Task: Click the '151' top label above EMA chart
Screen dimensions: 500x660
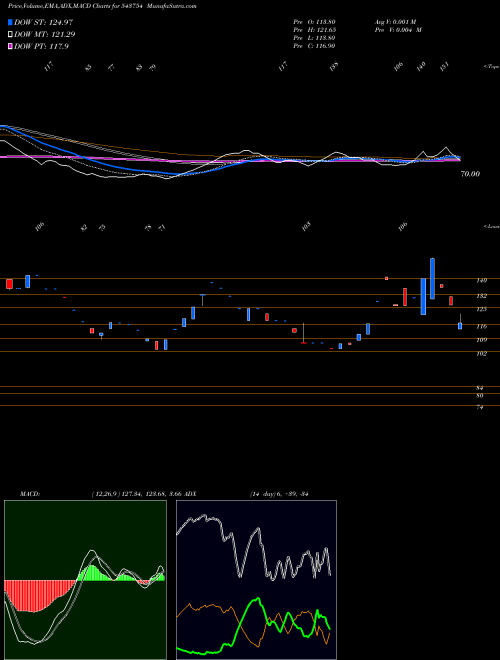Action: tap(445, 66)
